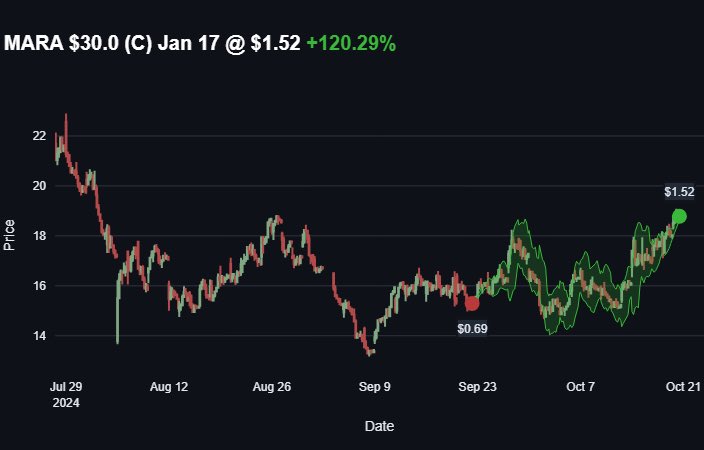Click the Aug 12 date axis label

click(169, 387)
